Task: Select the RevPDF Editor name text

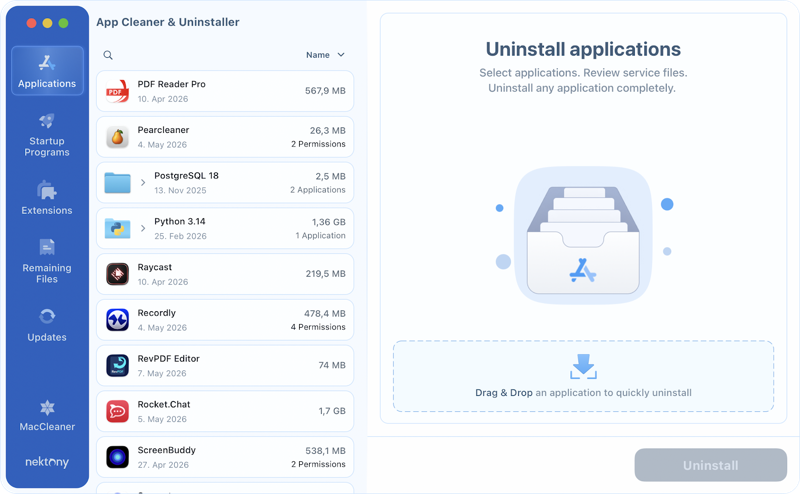Action: click(168, 358)
